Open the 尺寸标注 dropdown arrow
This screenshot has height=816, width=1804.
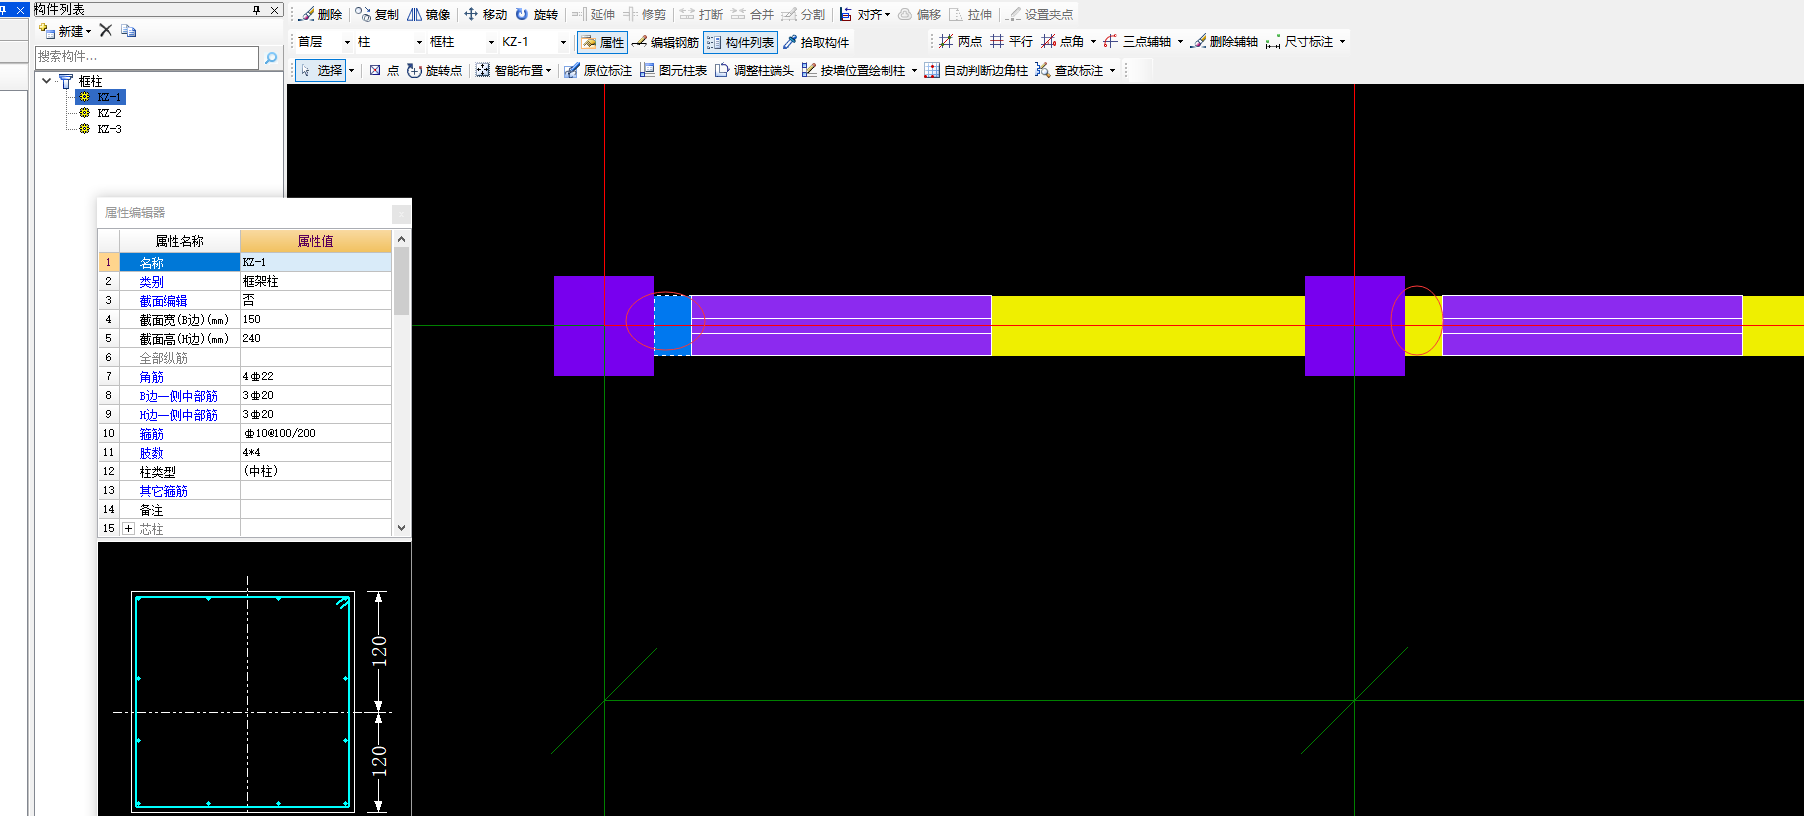pyautogui.click(x=1342, y=41)
